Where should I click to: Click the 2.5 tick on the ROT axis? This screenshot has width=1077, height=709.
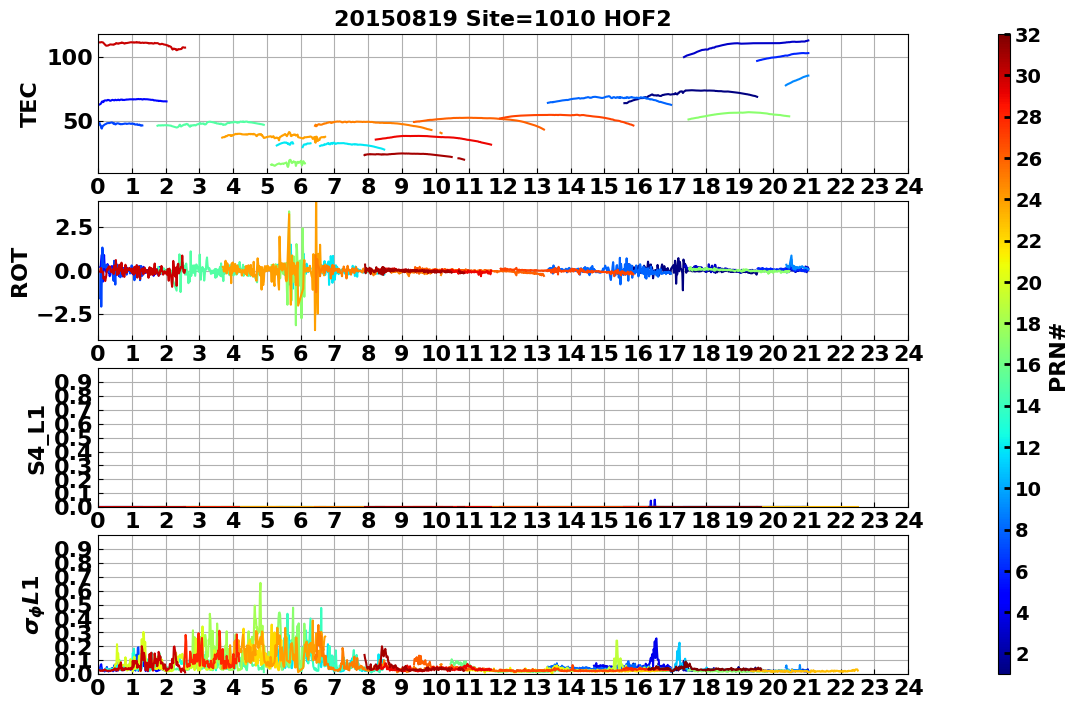pos(73,227)
